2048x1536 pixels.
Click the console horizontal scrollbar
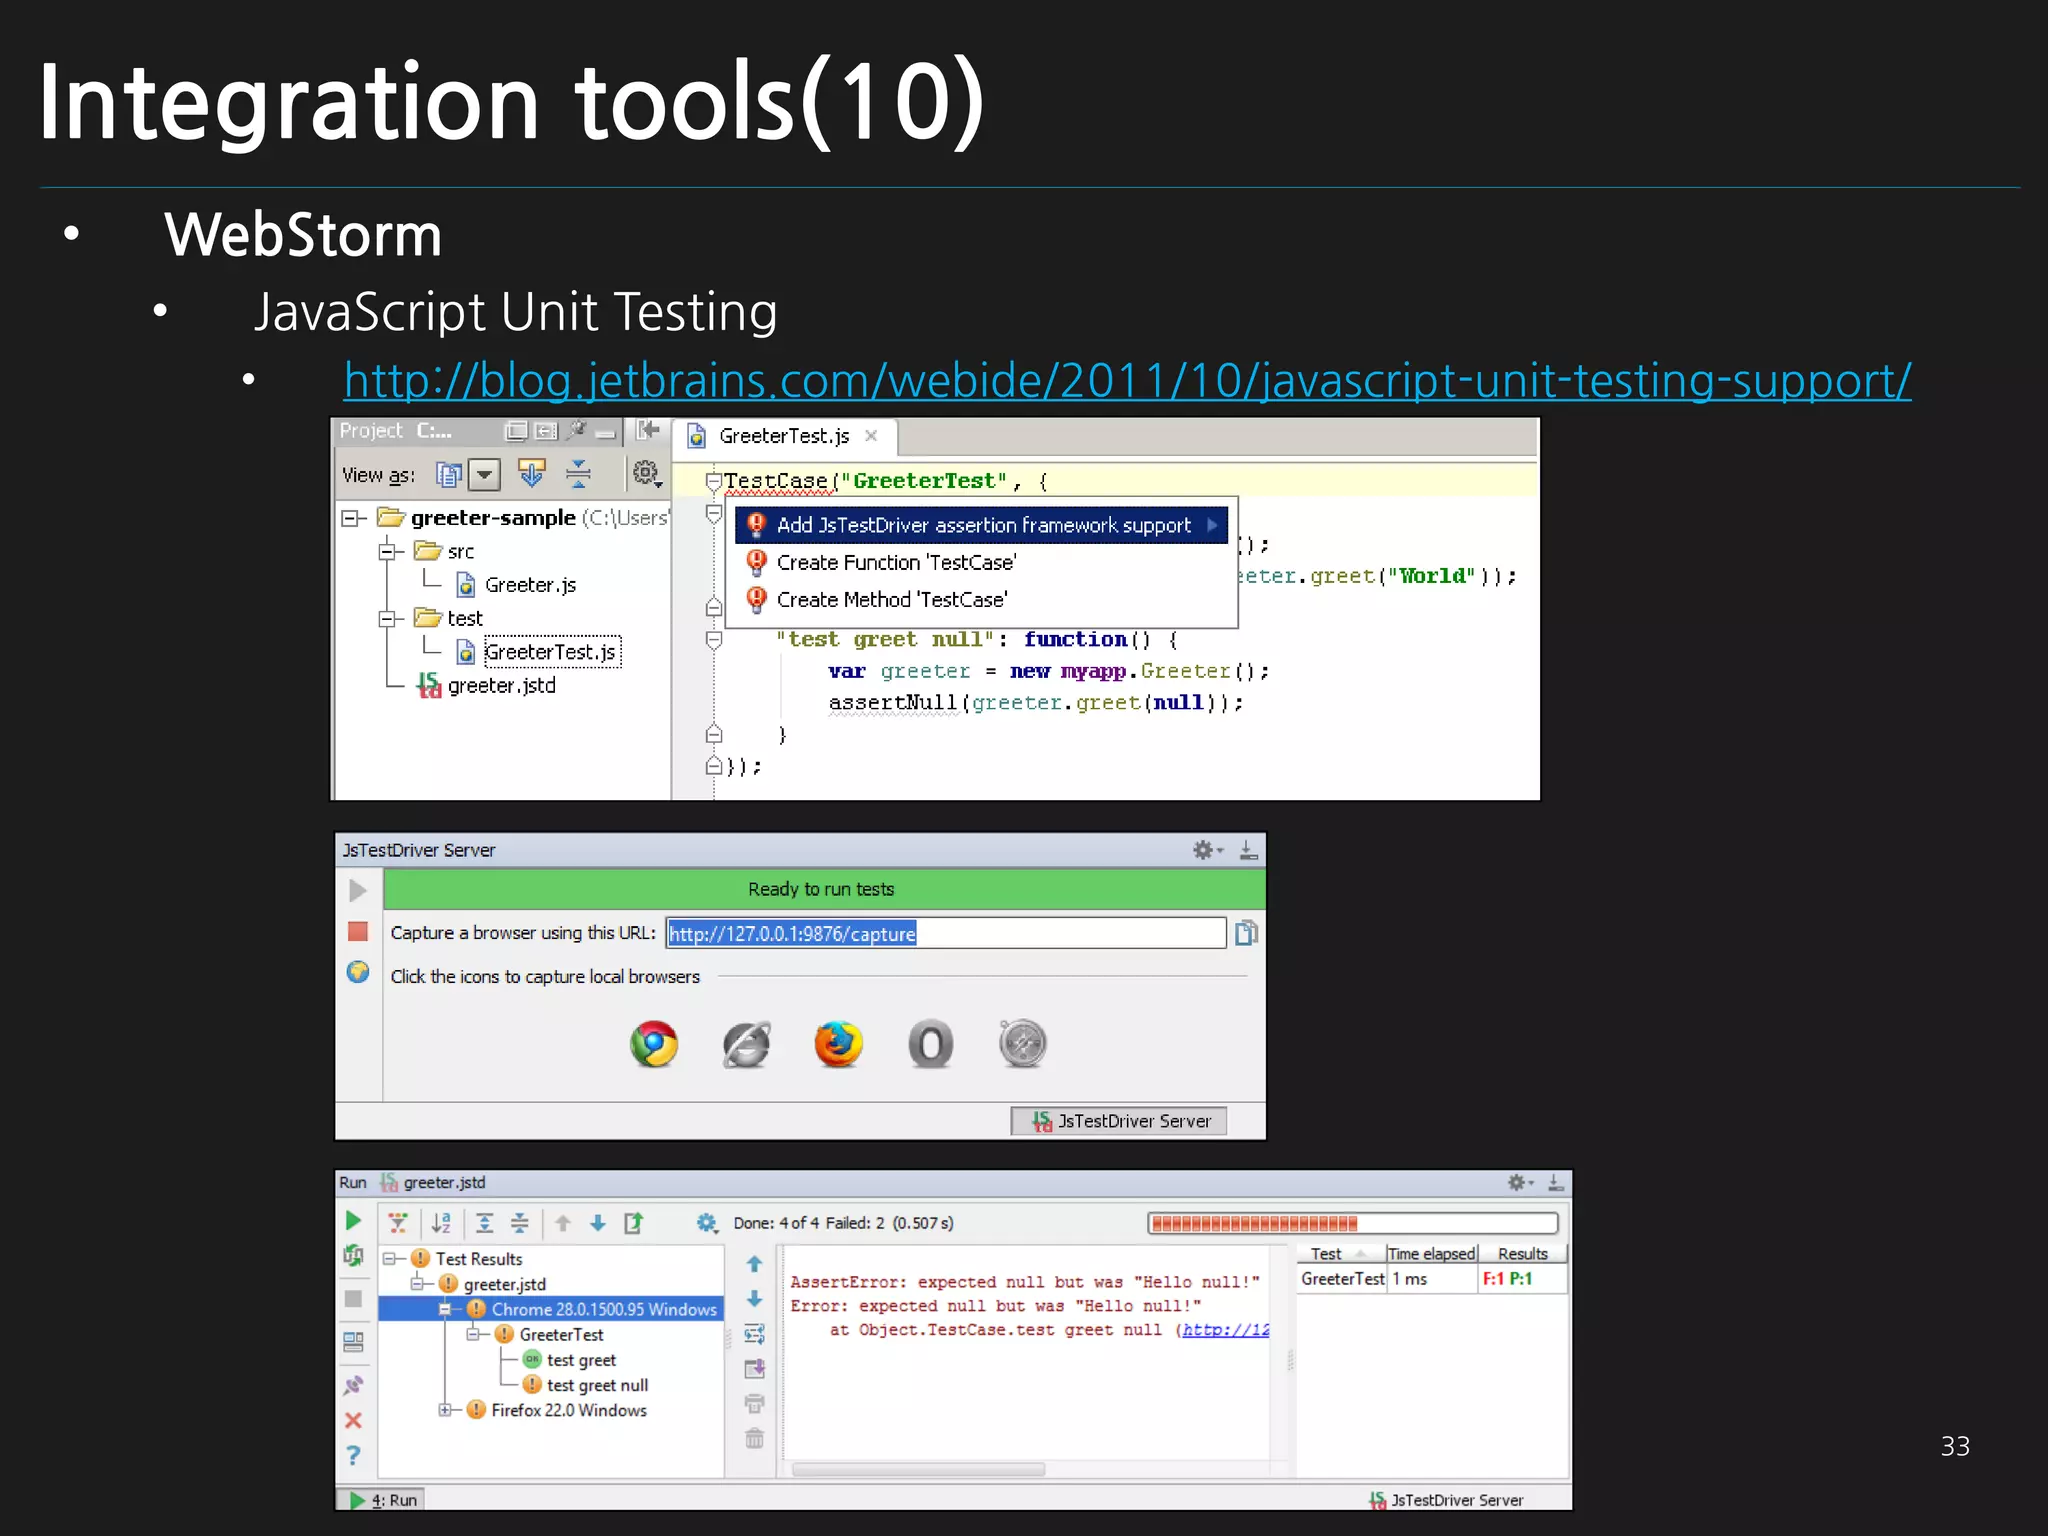[918, 1469]
